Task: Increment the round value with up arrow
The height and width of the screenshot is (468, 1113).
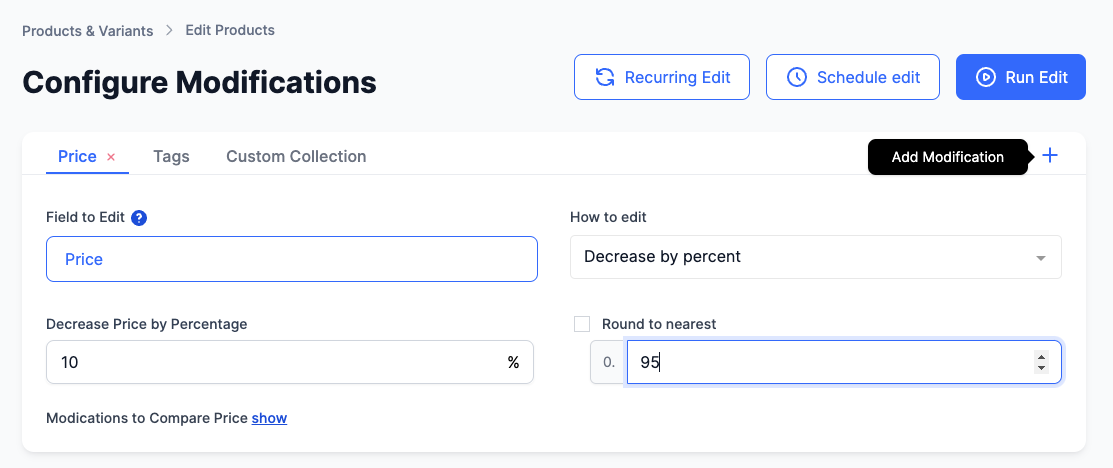Action: (x=1041, y=357)
